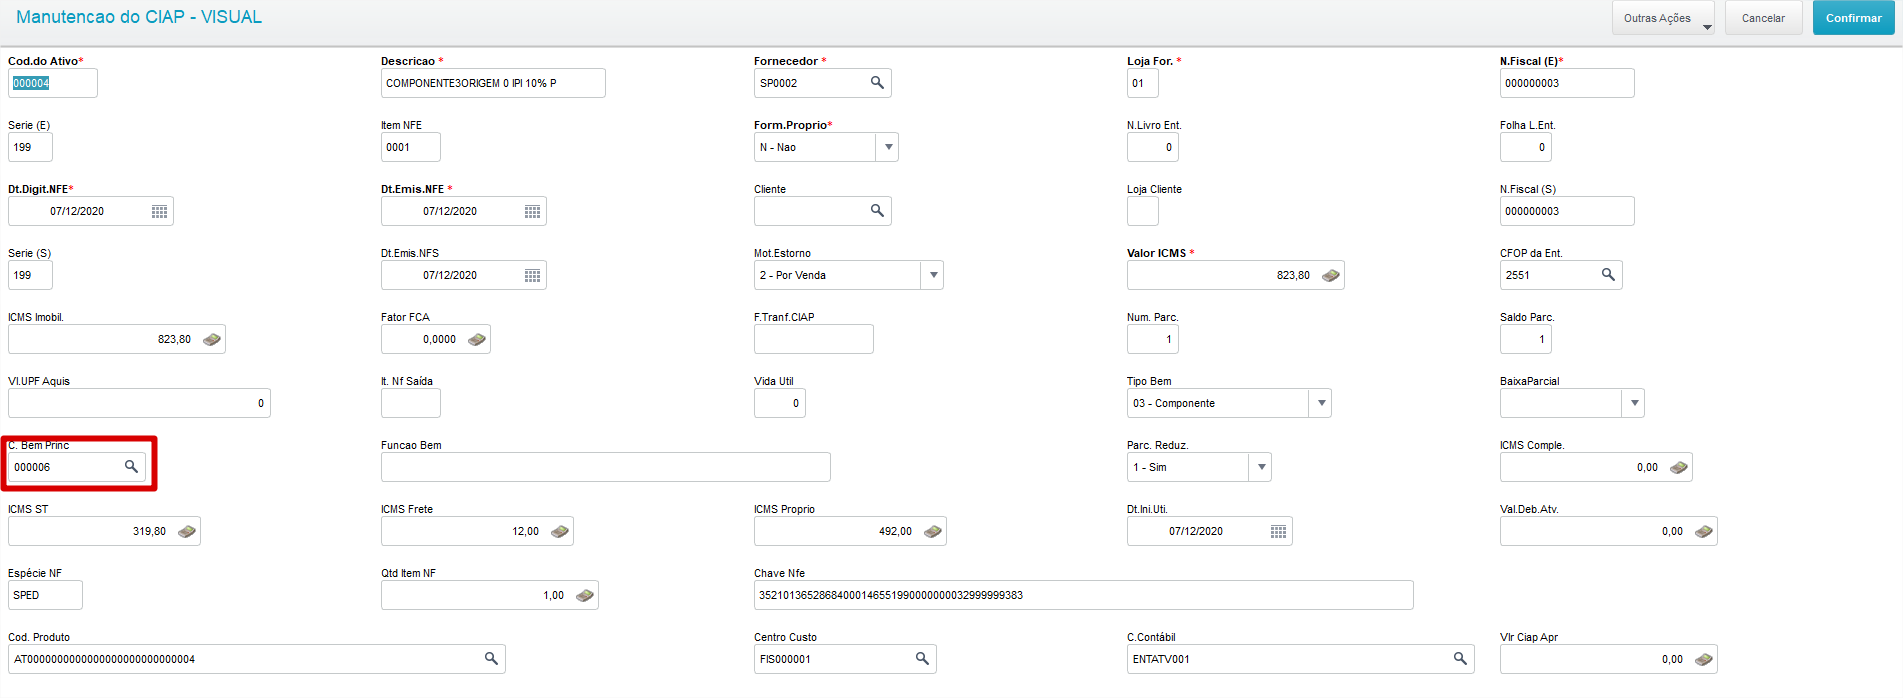
Task: Expand the Mot.Estorno dropdown
Action: (x=932, y=275)
